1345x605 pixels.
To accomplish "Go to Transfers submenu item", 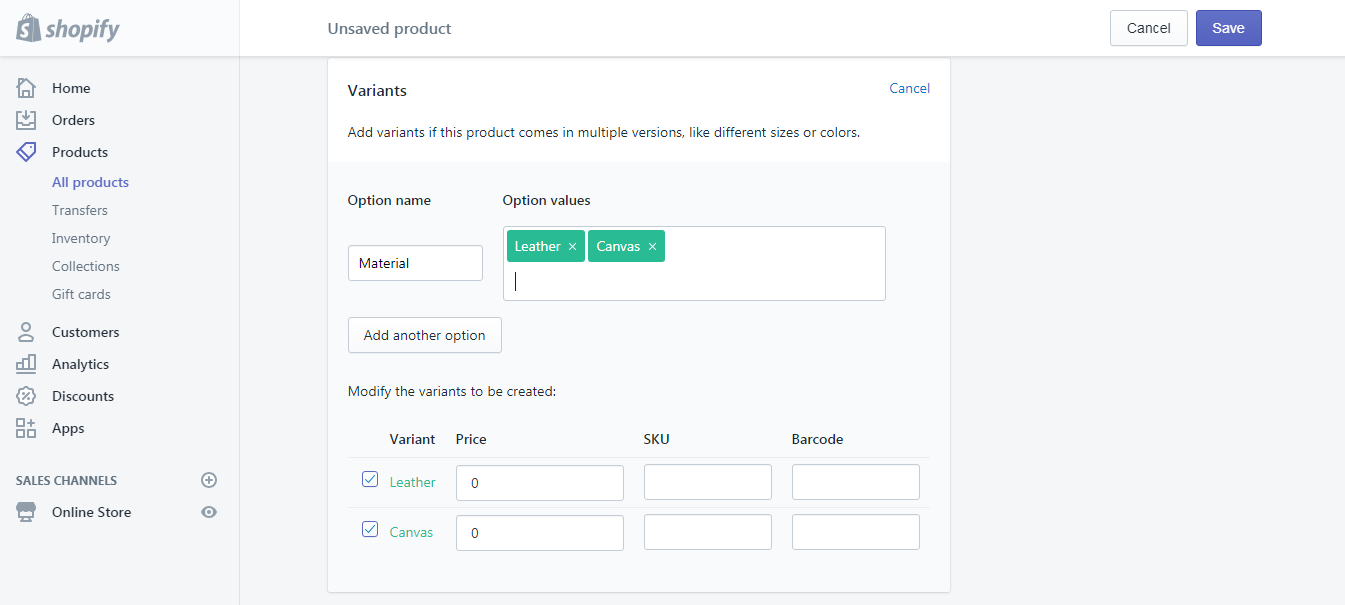I will tap(80, 210).
